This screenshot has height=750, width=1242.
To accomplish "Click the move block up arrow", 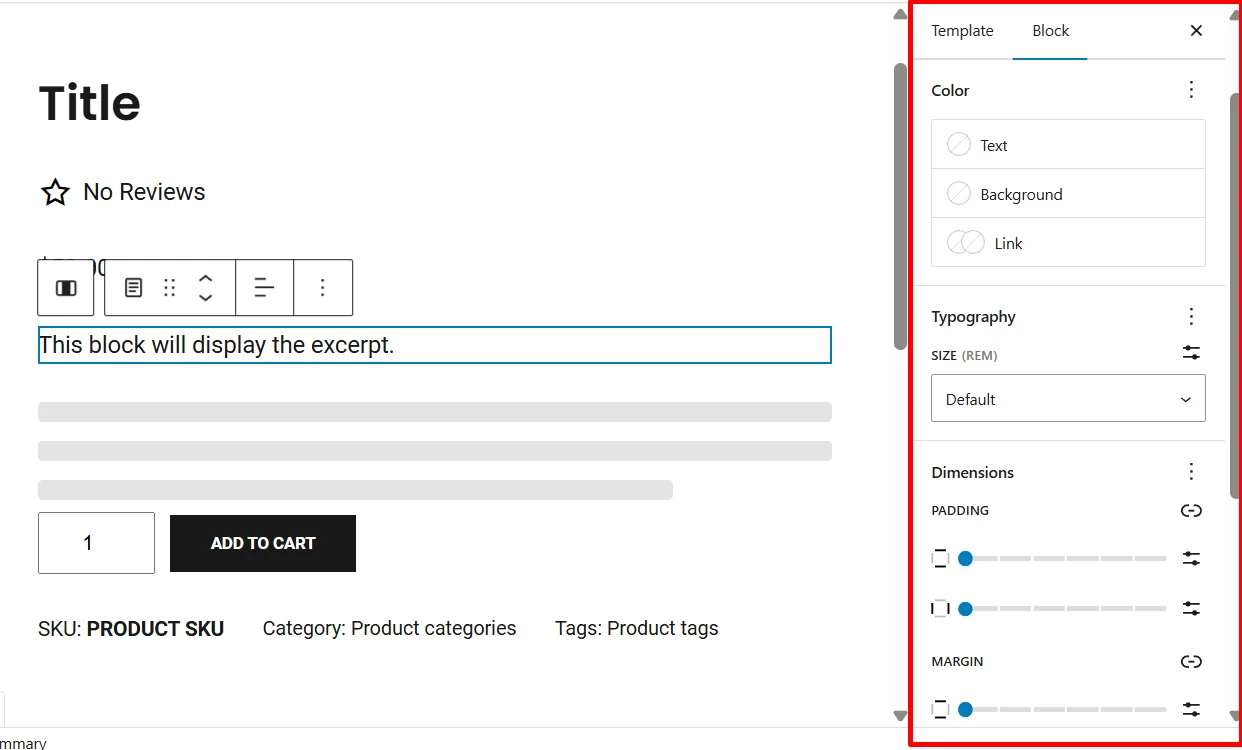I will point(205,279).
